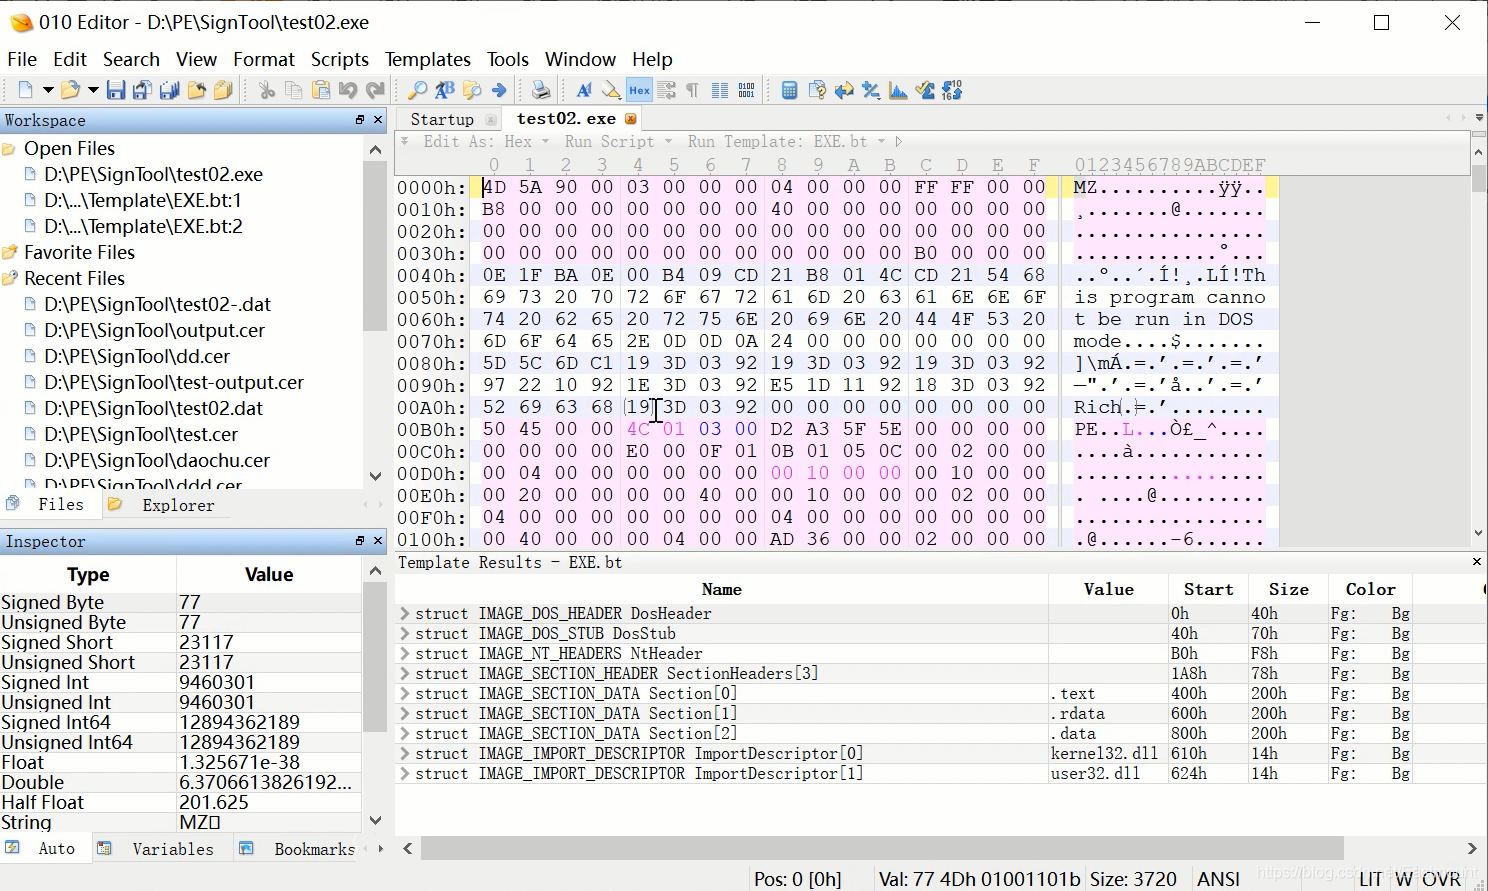Screen dimensions: 1488x891
Task: Select the Favorite Files folder
Action: tap(79, 252)
